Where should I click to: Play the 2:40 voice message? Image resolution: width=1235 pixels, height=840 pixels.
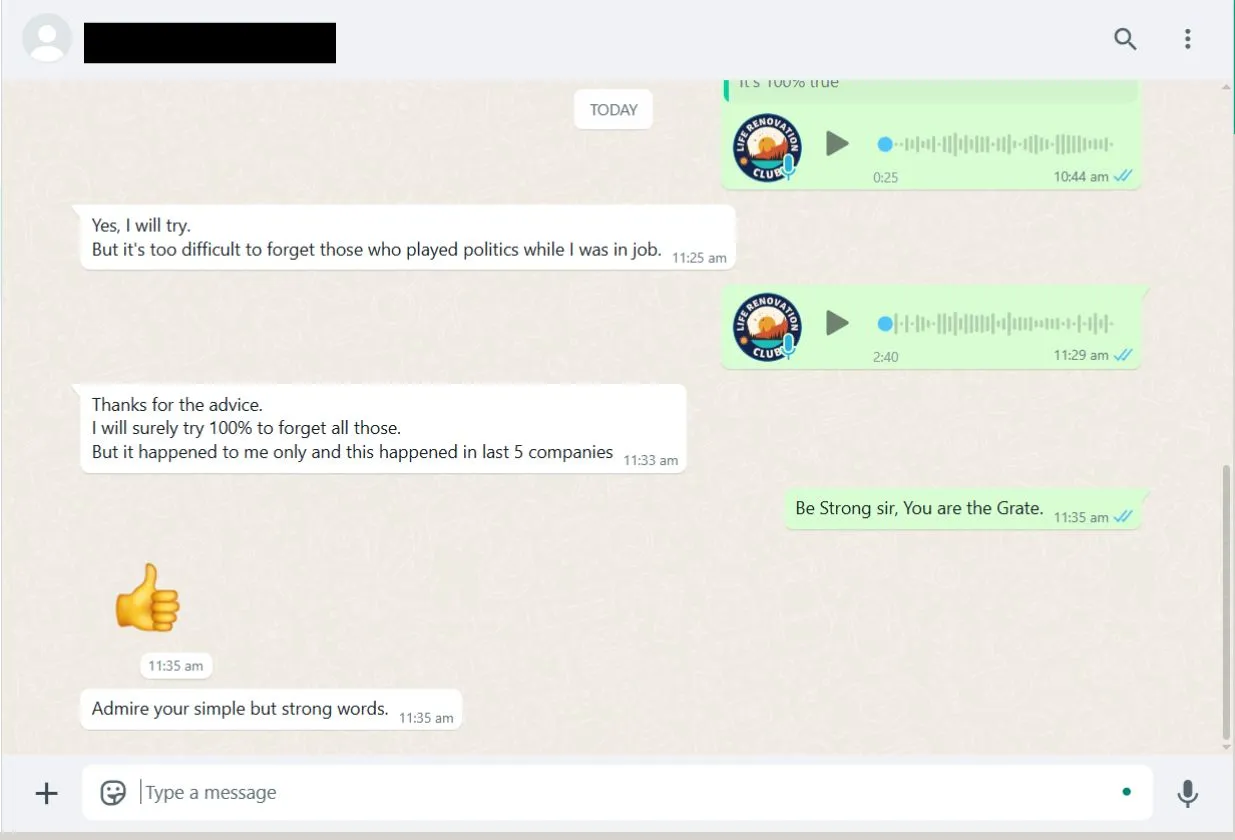[x=837, y=323]
